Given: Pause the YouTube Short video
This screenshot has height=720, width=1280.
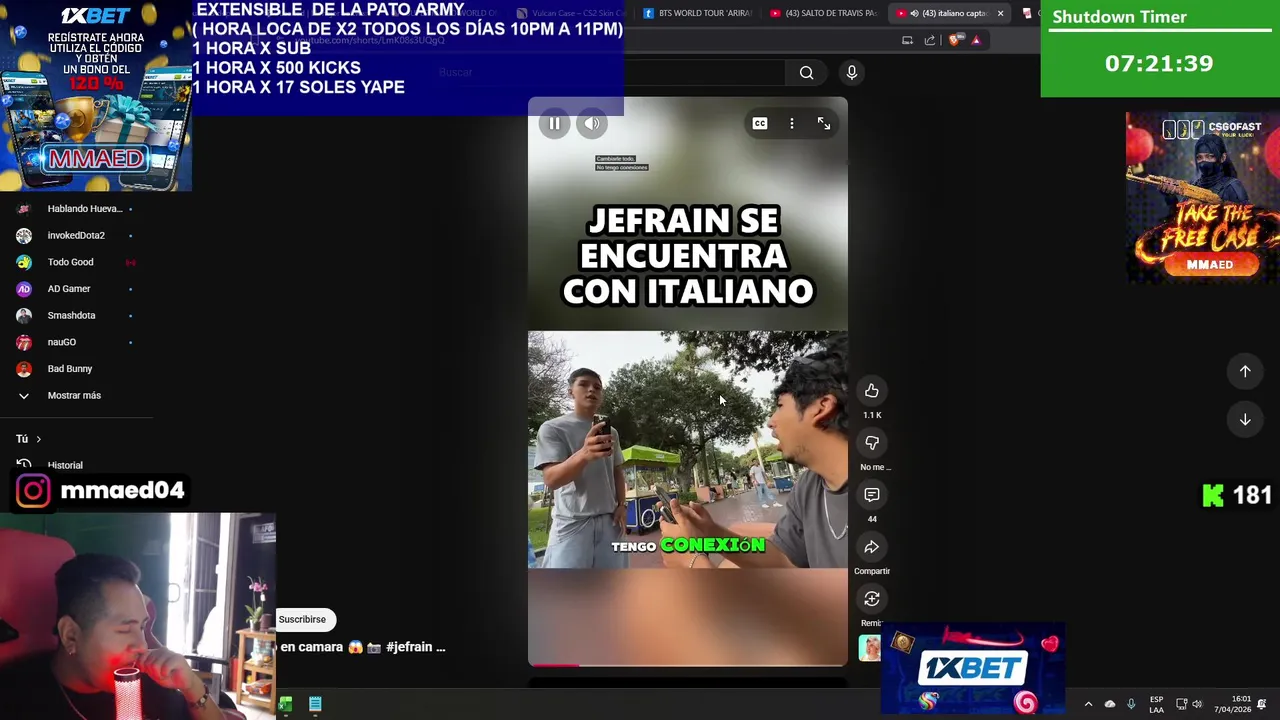Looking at the screenshot, I should 554,123.
